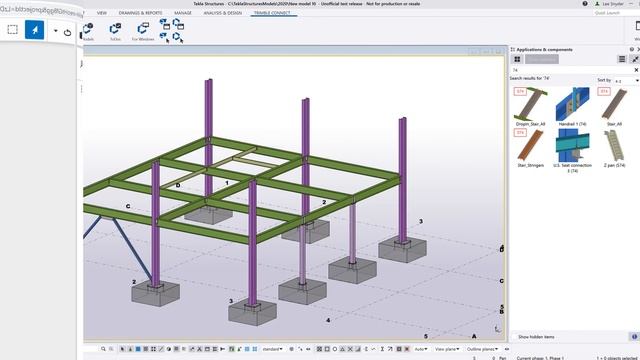Toggle the blue square selection switch

(138, 349)
